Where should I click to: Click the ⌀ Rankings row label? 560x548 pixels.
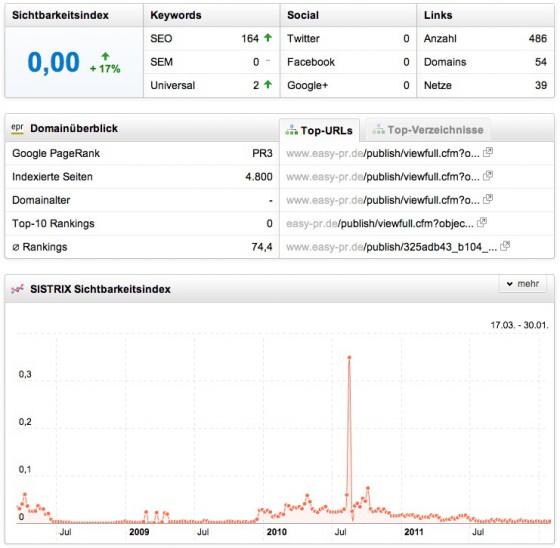point(40,247)
